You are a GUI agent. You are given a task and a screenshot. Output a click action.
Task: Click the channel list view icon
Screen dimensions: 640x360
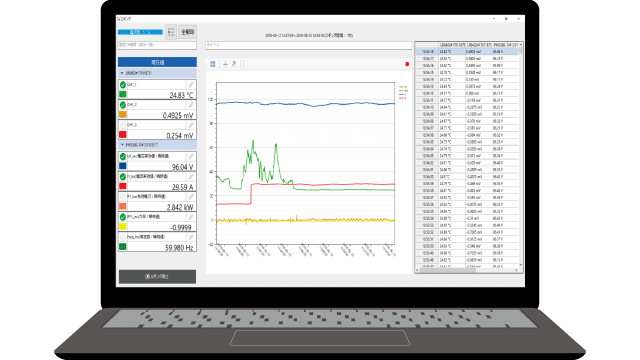[171, 32]
